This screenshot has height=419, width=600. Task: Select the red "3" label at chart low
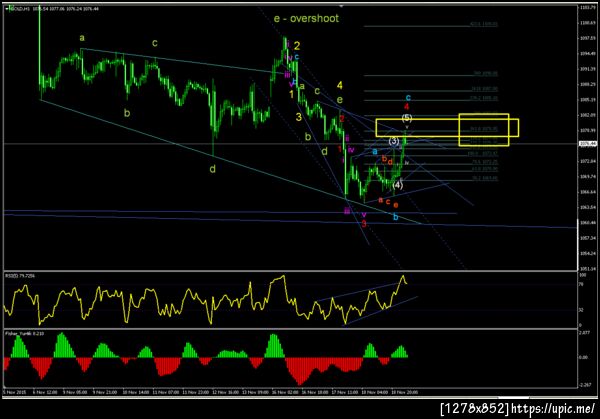(x=364, y=224)
